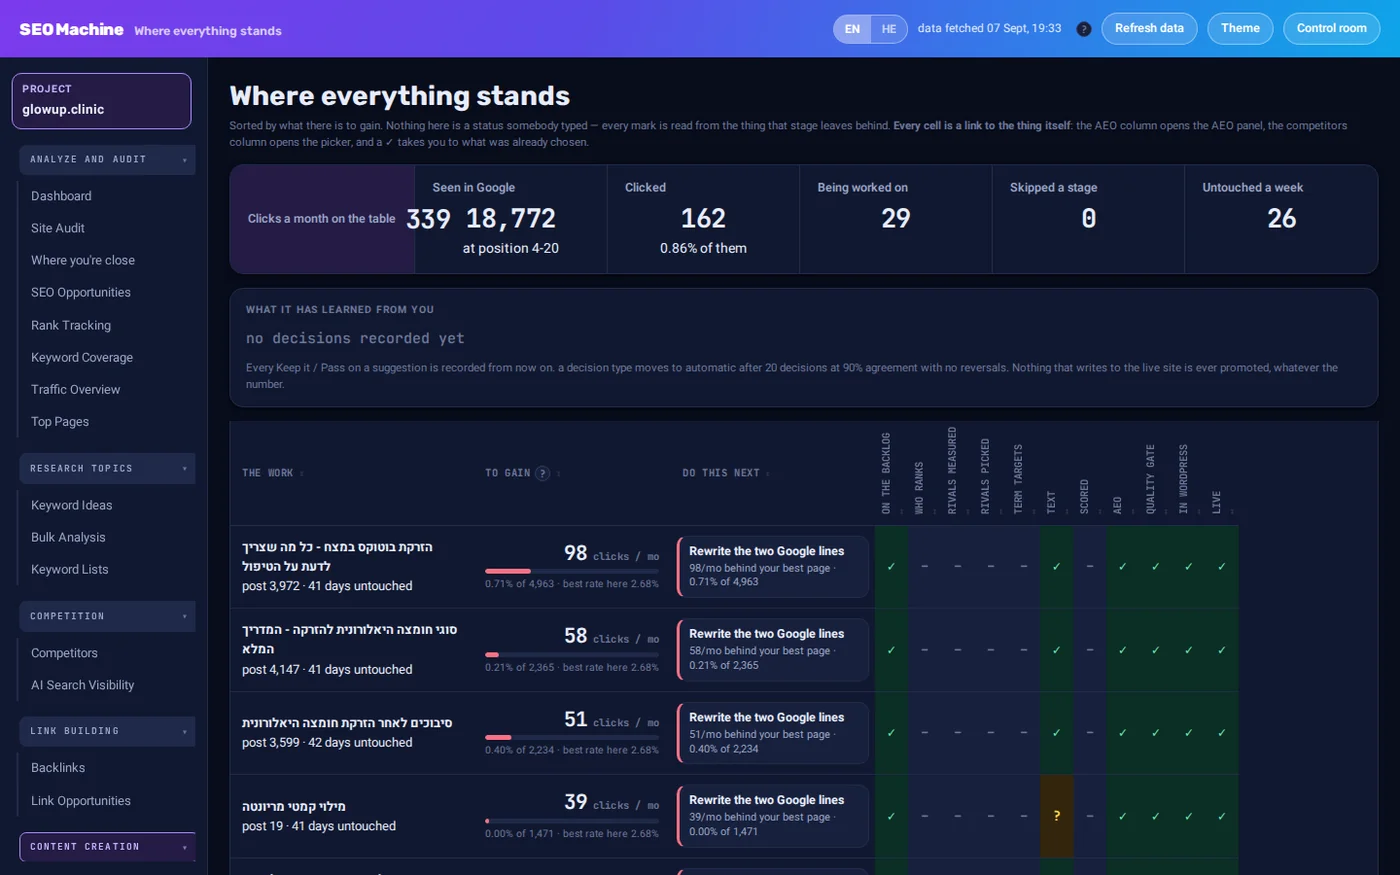This screenshot has height=875, width=1400.
Task: Switch interface language to HE
Action: pos(889,29)
